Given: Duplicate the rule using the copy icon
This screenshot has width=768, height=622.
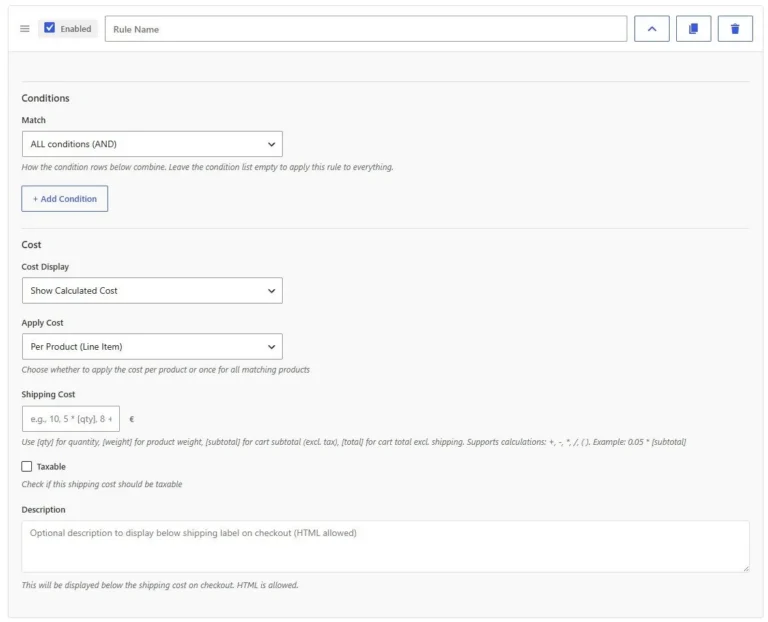Looking at the screenshot, I should pos(693,29).
